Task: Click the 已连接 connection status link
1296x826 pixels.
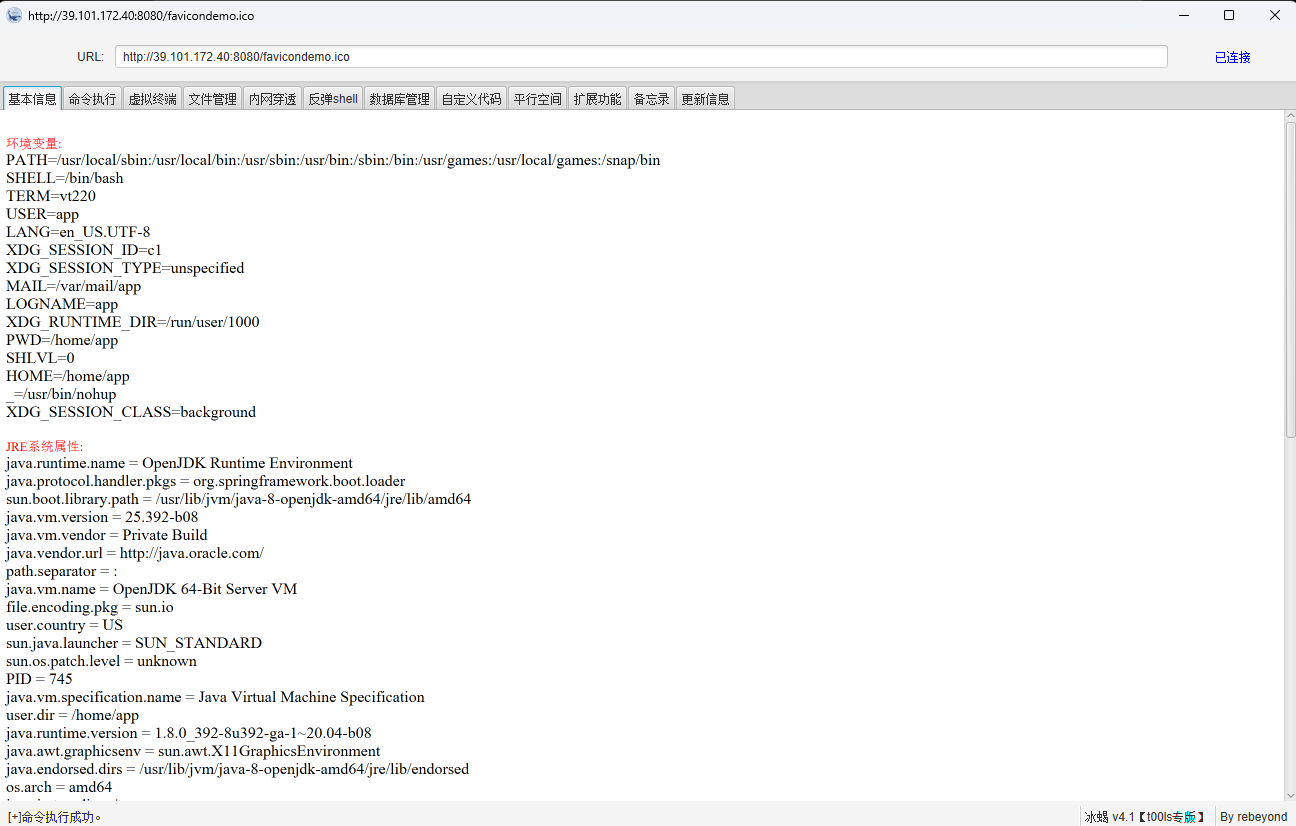Action: point(1232,57)
